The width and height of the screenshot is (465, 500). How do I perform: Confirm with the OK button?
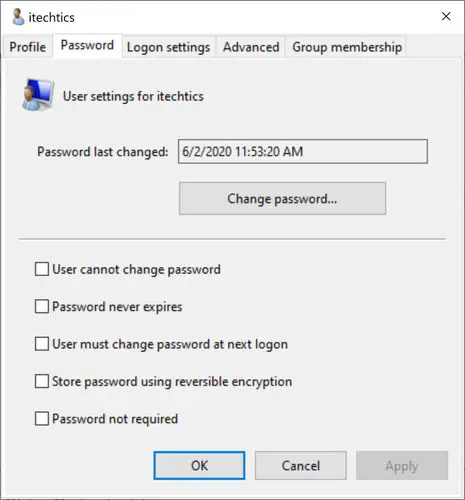(199, 466)
